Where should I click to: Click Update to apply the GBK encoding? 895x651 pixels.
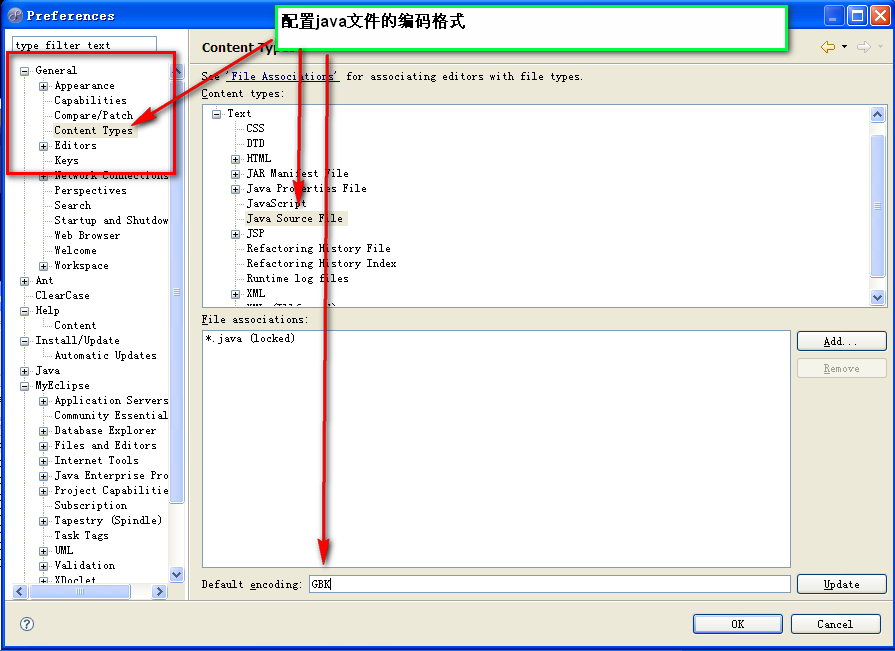pyautogui.click(x=841, y=585)
